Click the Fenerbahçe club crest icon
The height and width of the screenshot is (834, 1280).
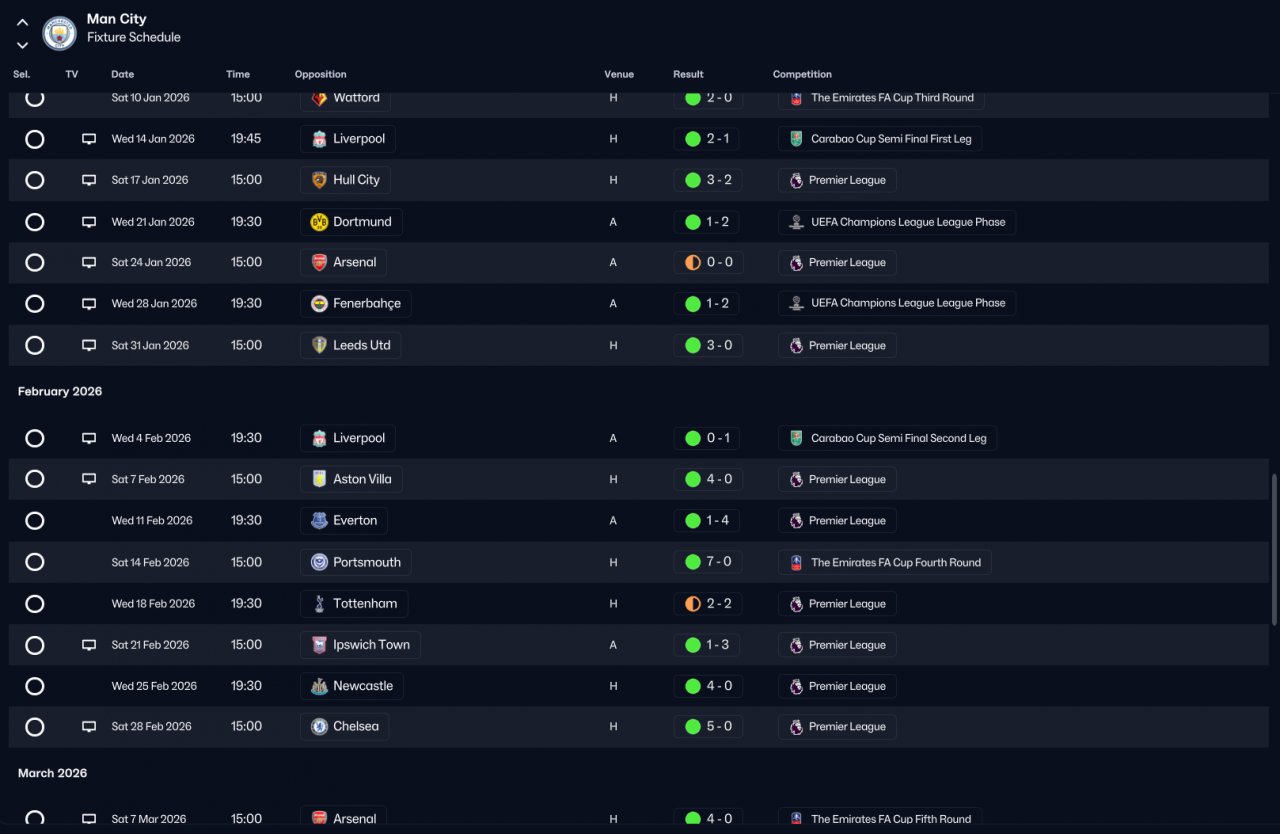pos(319,304)
